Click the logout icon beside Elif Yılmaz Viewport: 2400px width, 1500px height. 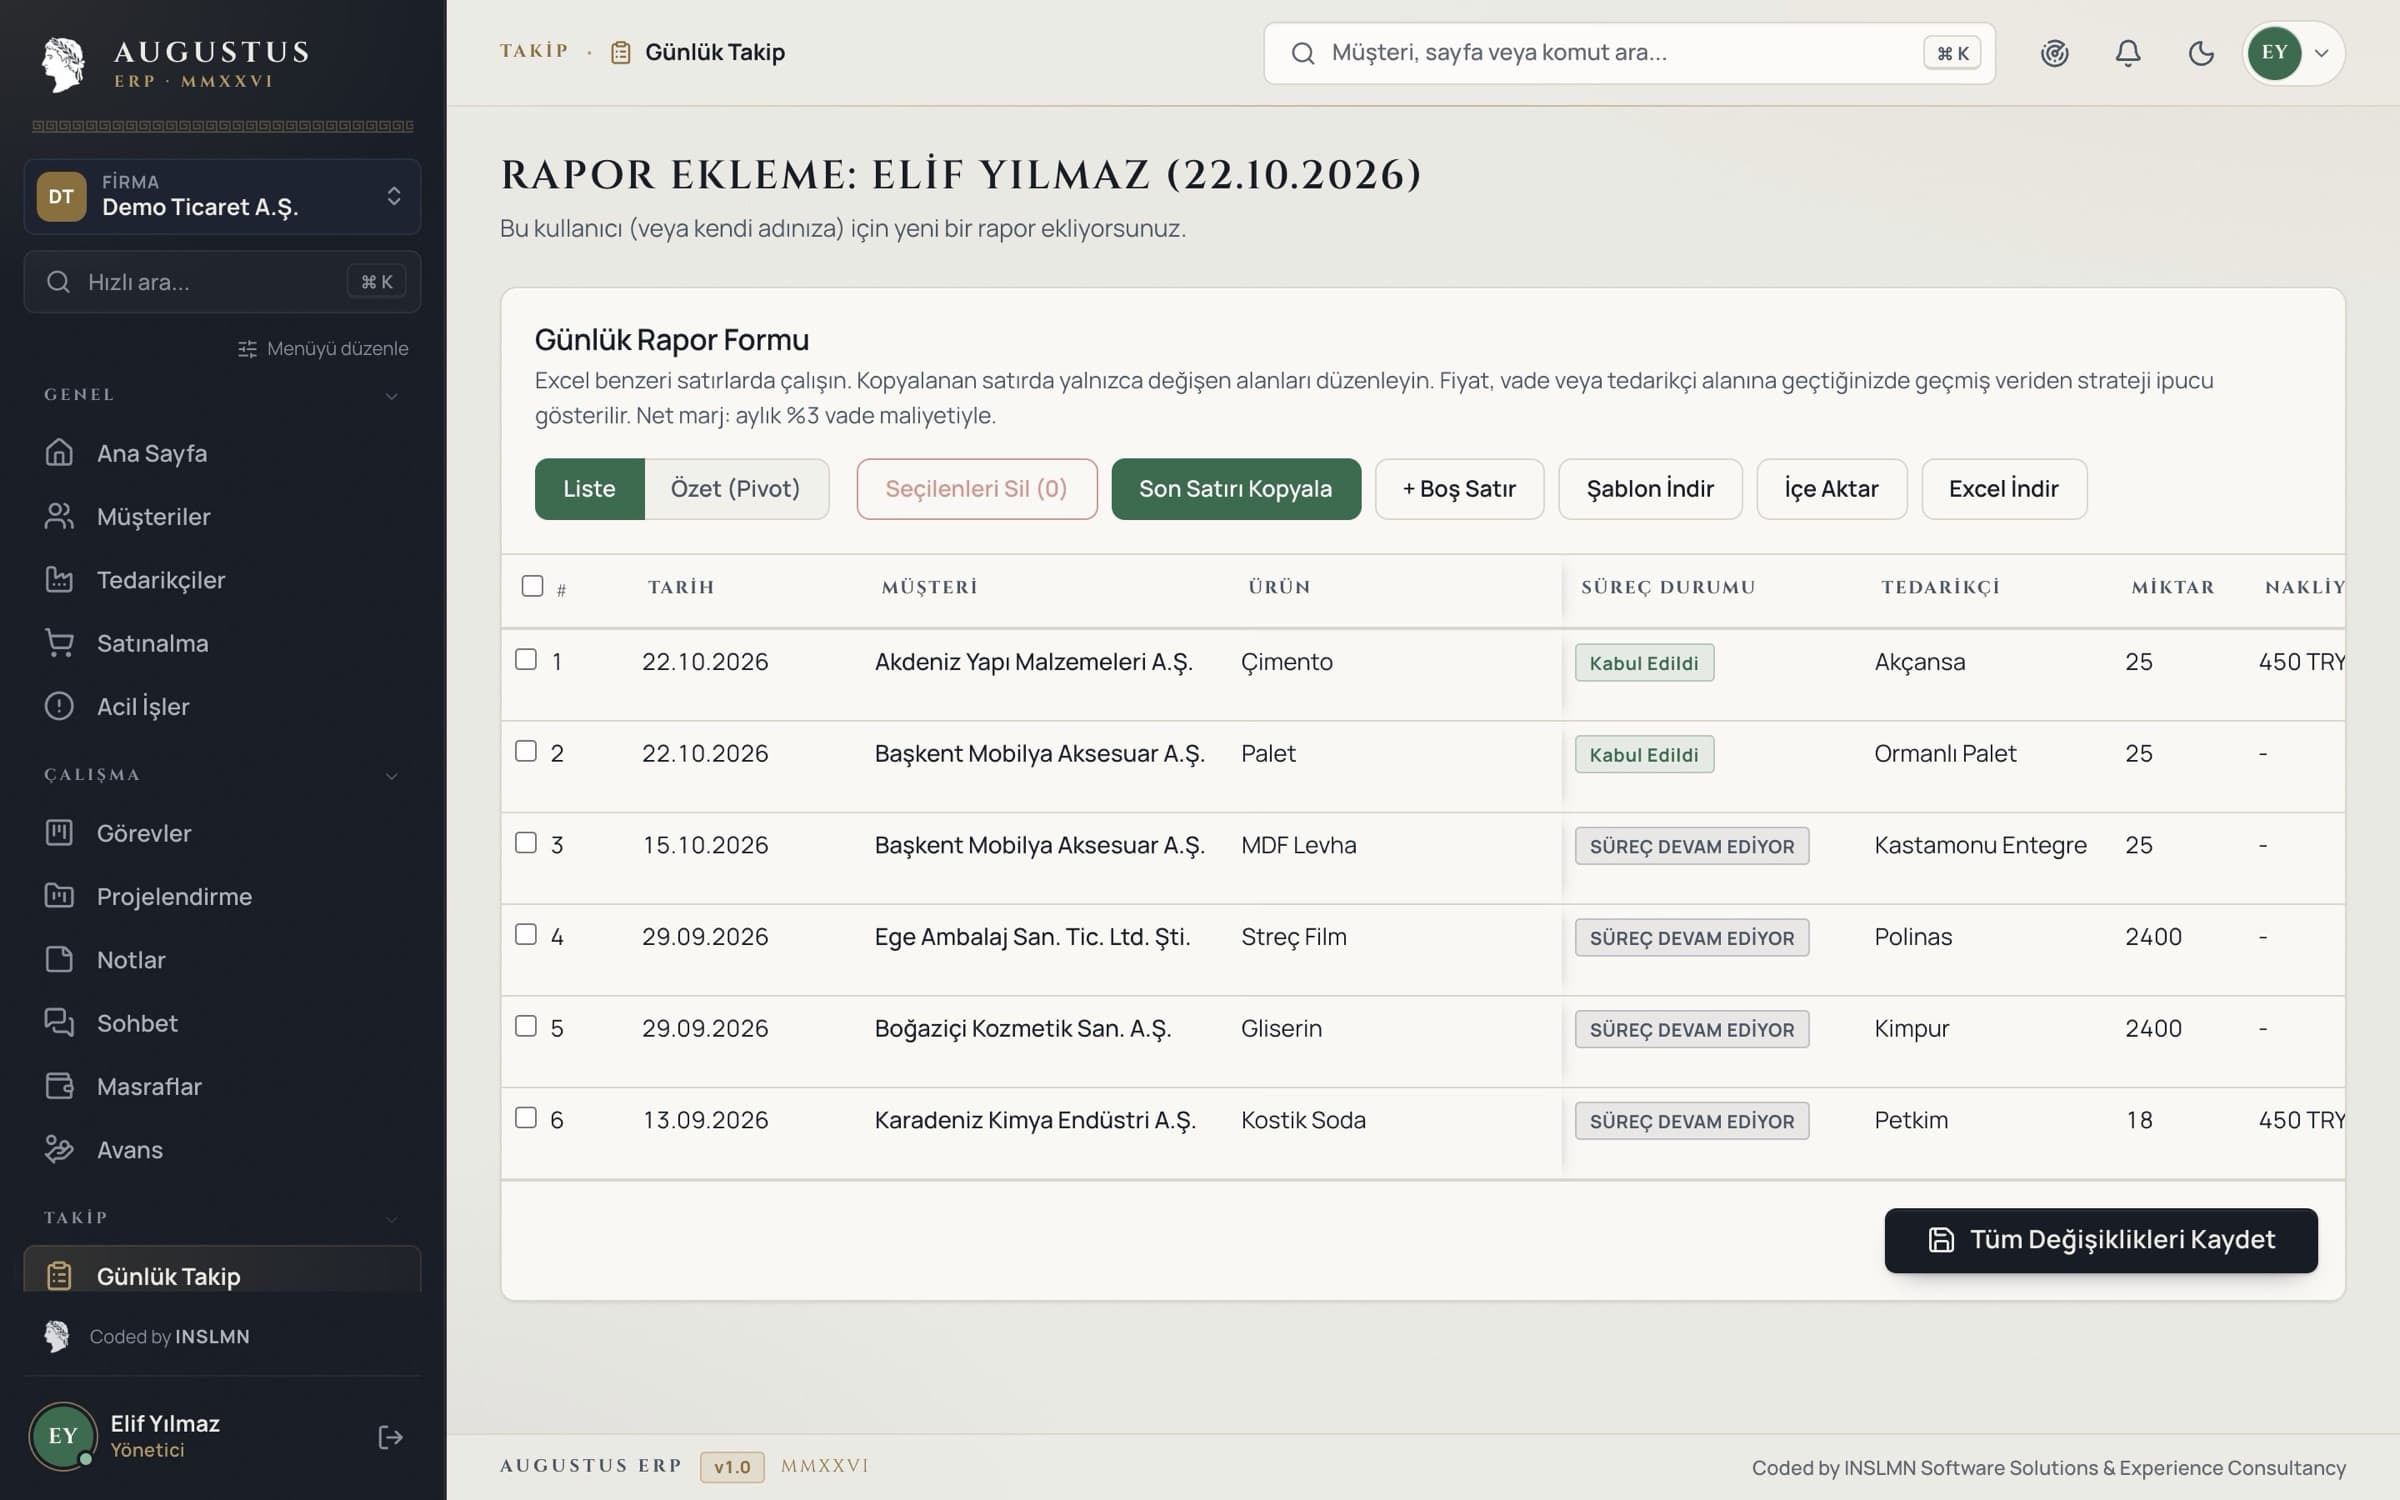[x=390, y=1437]
